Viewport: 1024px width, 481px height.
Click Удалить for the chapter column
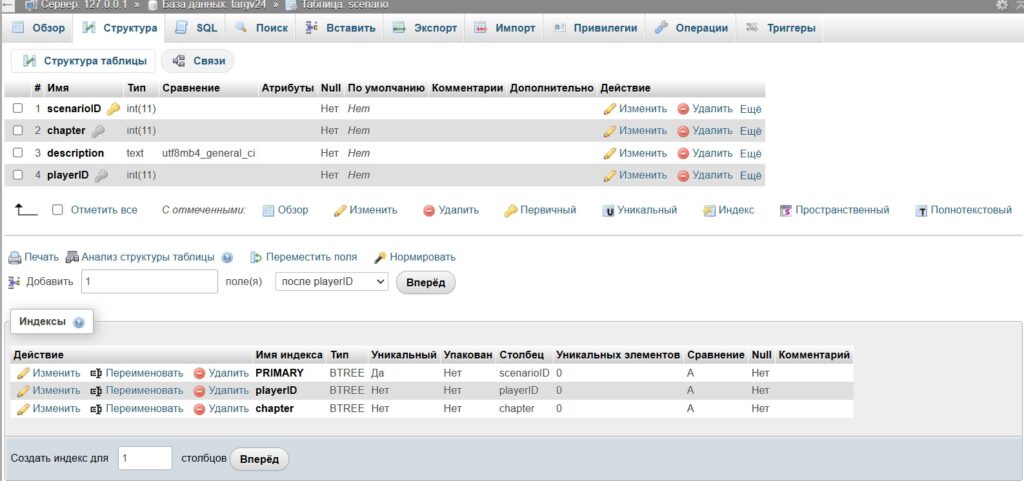point(705,131)
